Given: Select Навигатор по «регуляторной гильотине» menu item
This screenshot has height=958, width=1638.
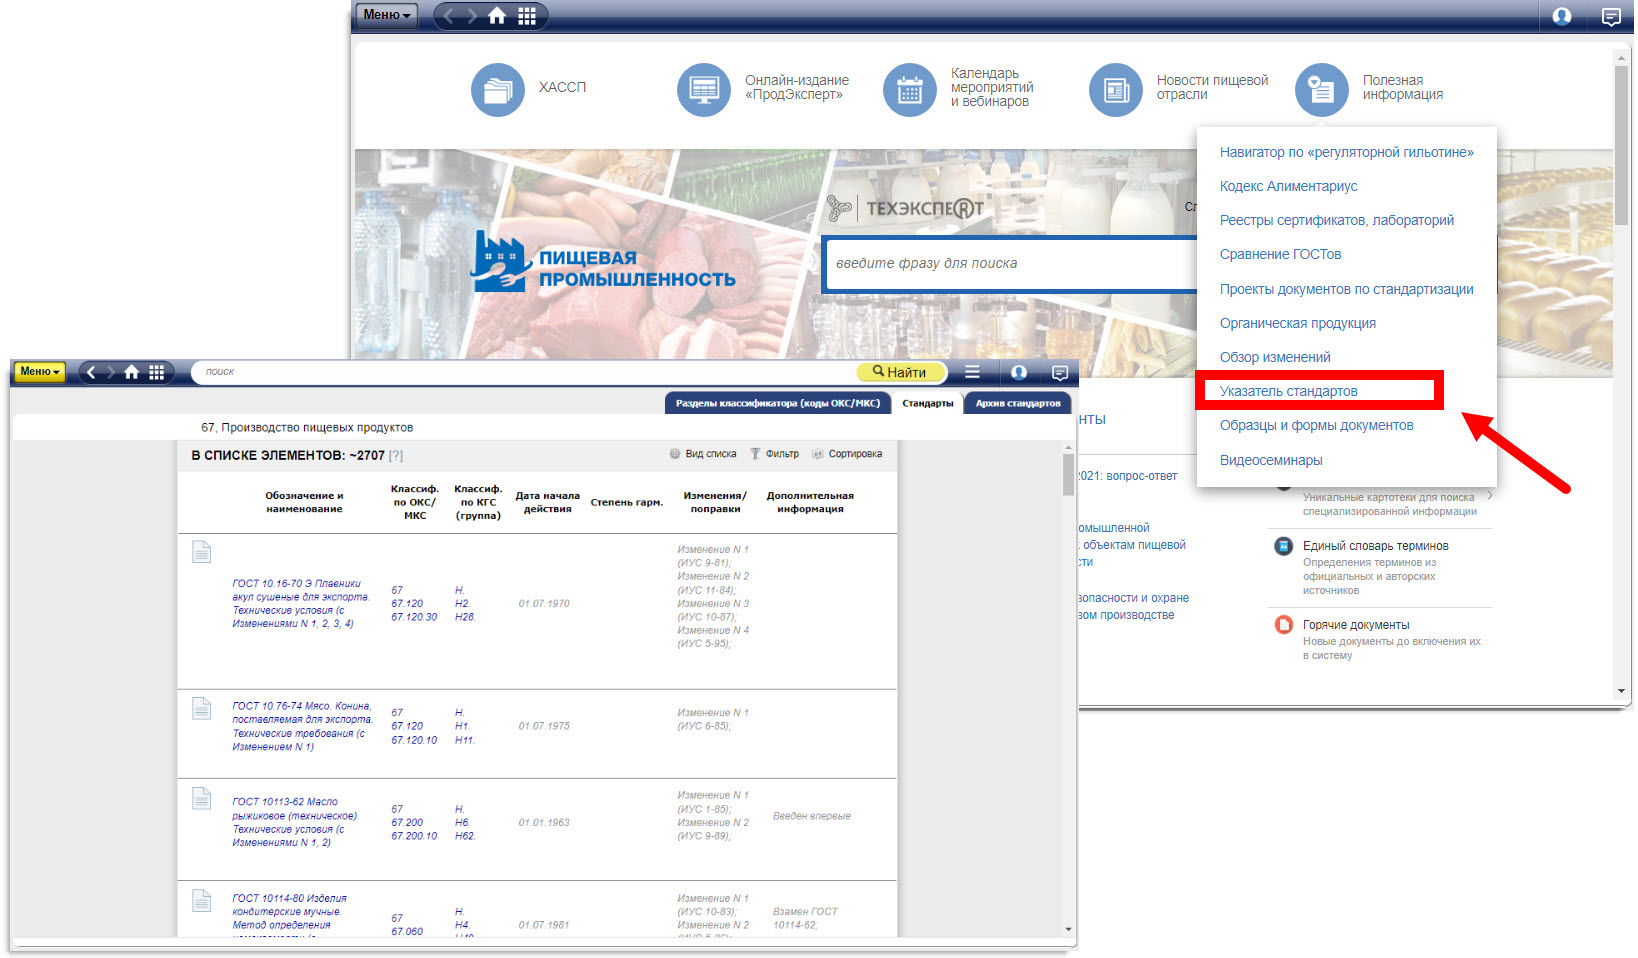Looking at the screenshot, I should [x=1346, y=152].
